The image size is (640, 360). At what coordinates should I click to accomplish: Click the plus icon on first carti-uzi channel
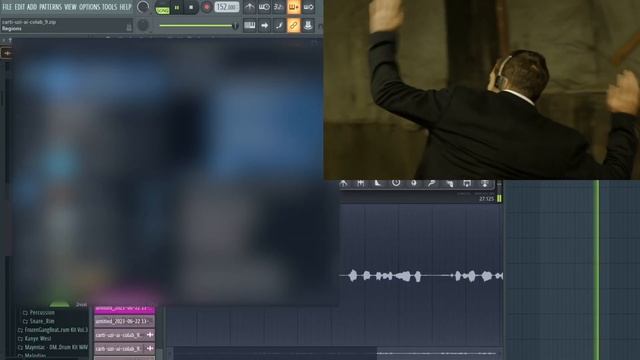coord(150,335)
